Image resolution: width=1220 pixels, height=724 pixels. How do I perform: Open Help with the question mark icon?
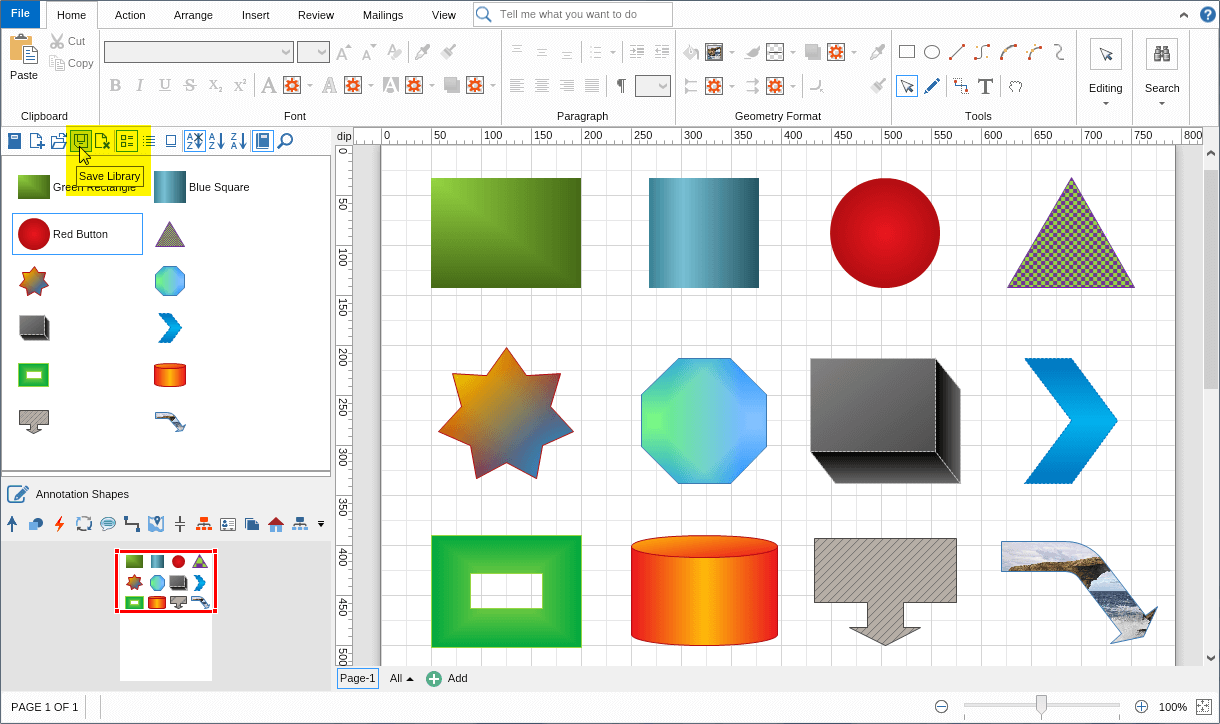click(1207, 14)
